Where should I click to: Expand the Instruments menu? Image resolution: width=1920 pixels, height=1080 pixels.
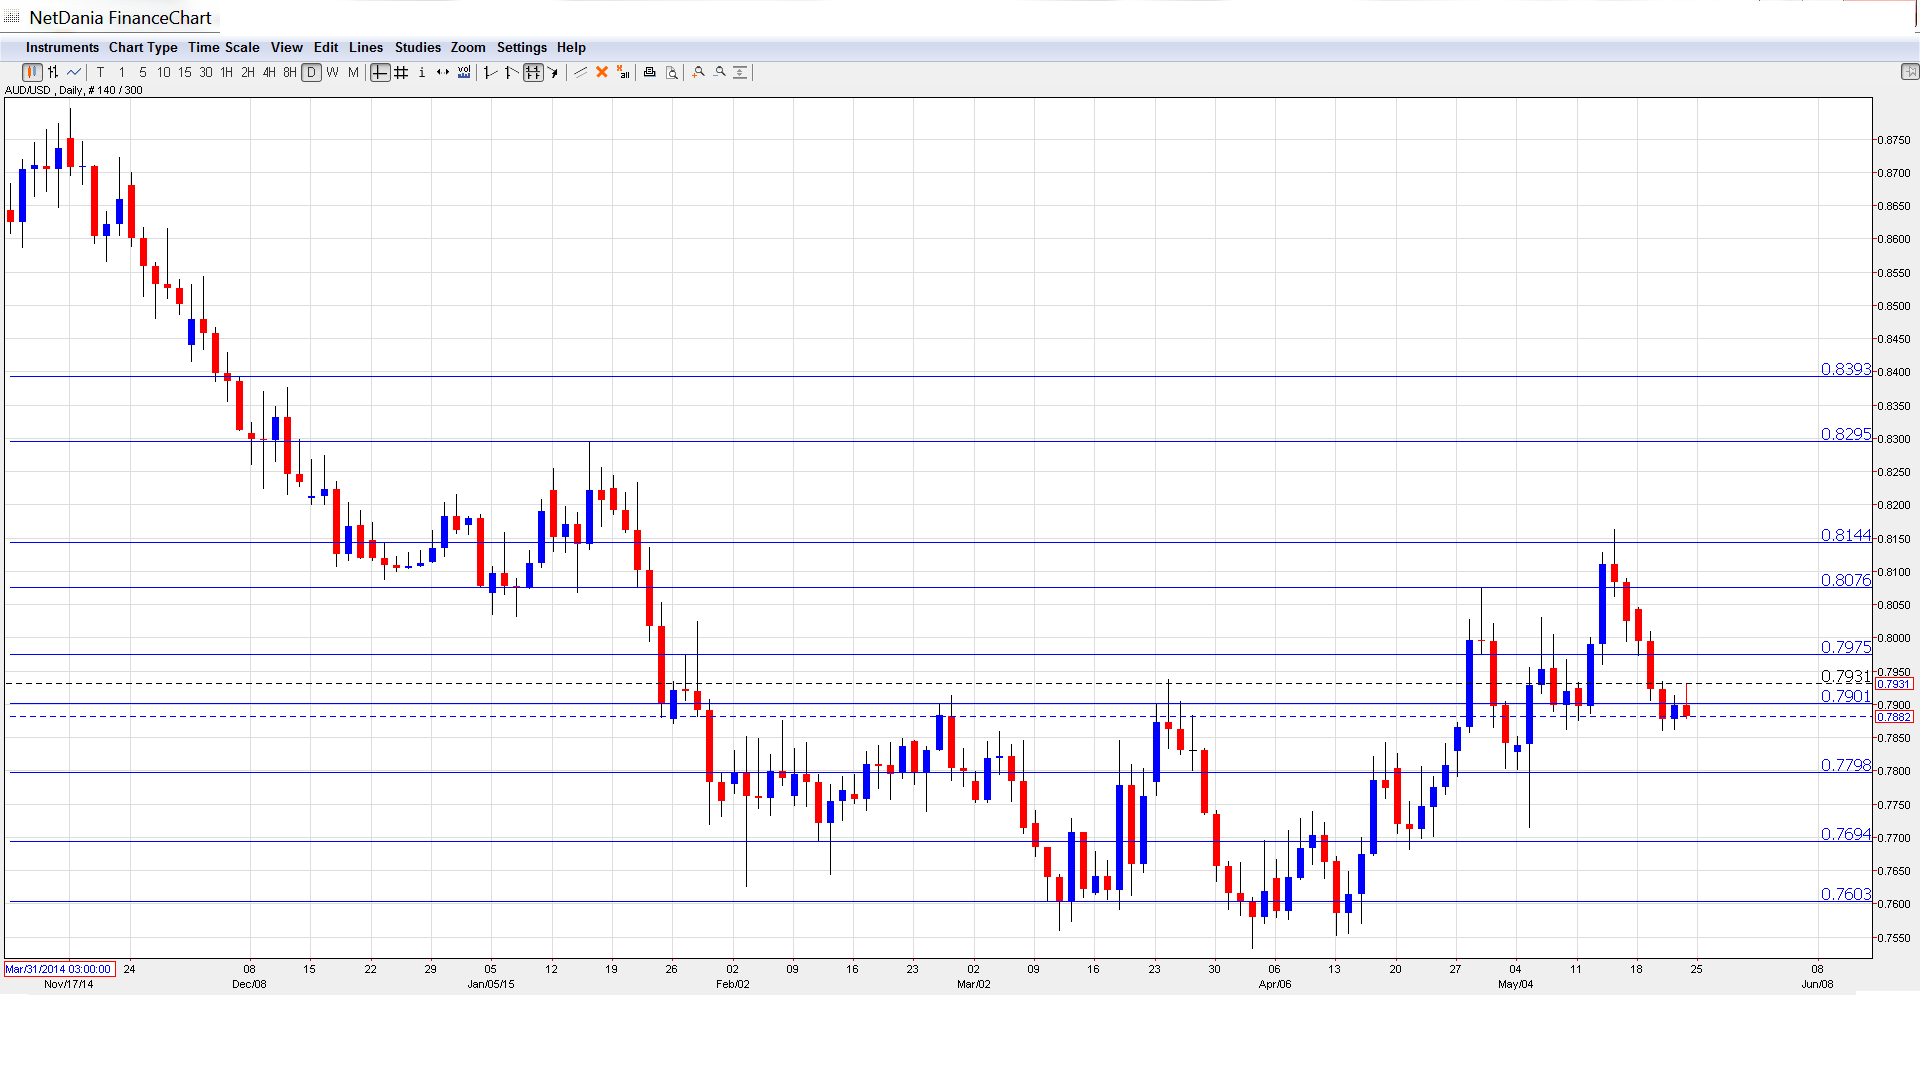pos(62,47)
